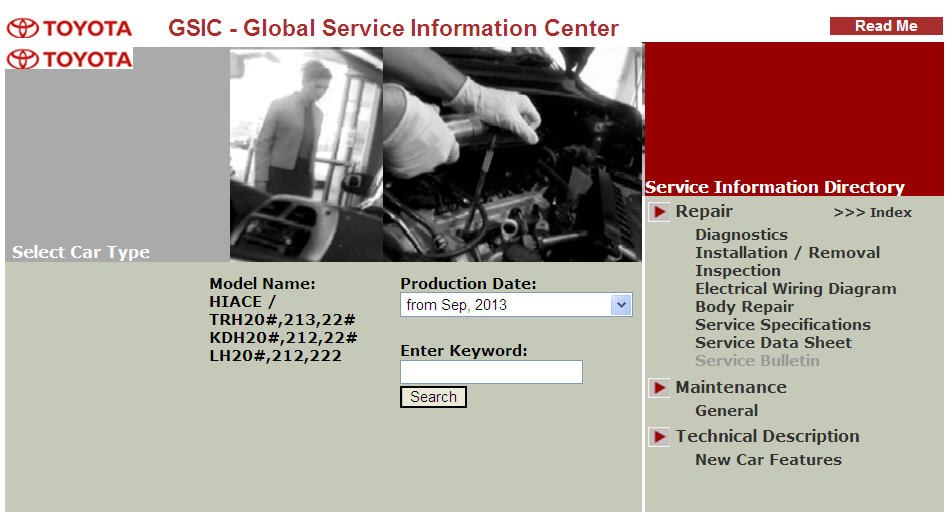This screenshot has width=951, height=517.
Task: Open the Diagnostics link
Action: point(741,235)
